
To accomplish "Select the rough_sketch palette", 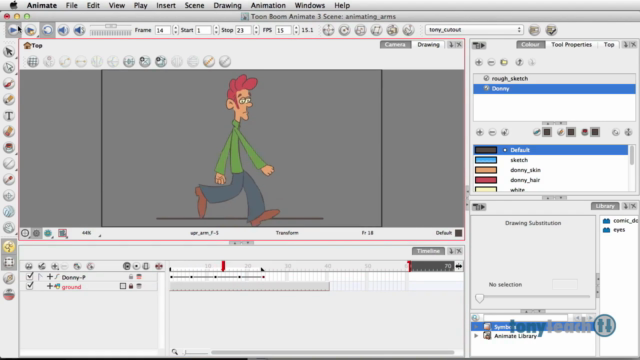I will tap(554, 78).
